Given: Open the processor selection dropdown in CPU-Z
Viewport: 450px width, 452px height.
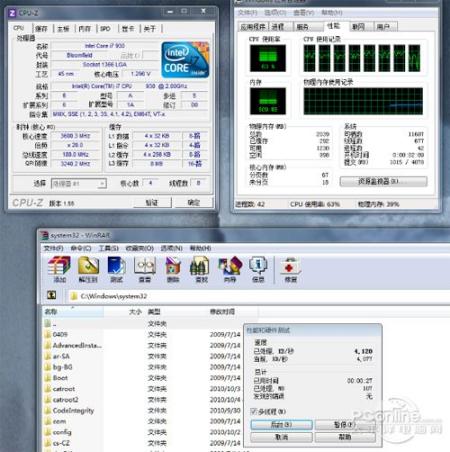Looking at the screenshot, I should point(79,183).
